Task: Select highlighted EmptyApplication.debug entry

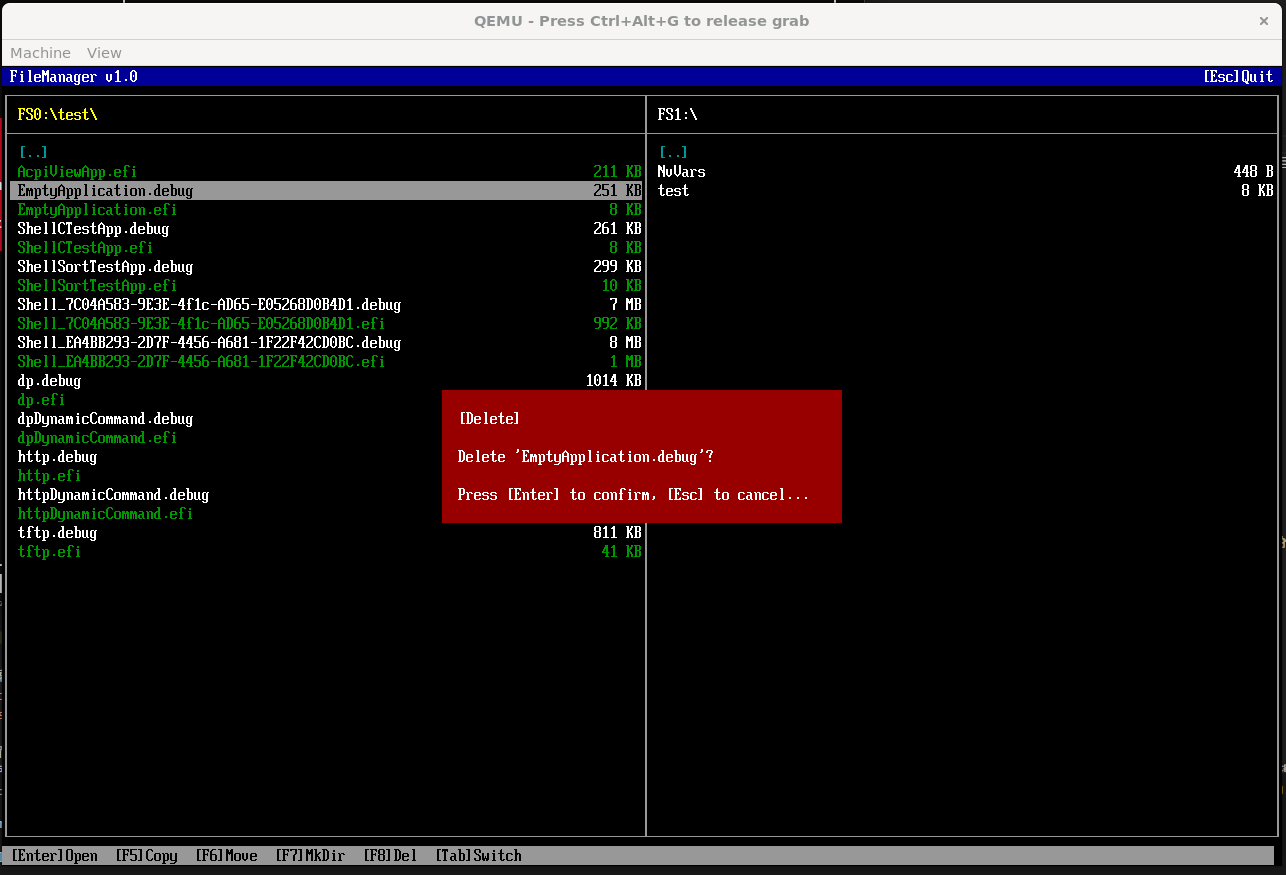Action: (105, 191)
